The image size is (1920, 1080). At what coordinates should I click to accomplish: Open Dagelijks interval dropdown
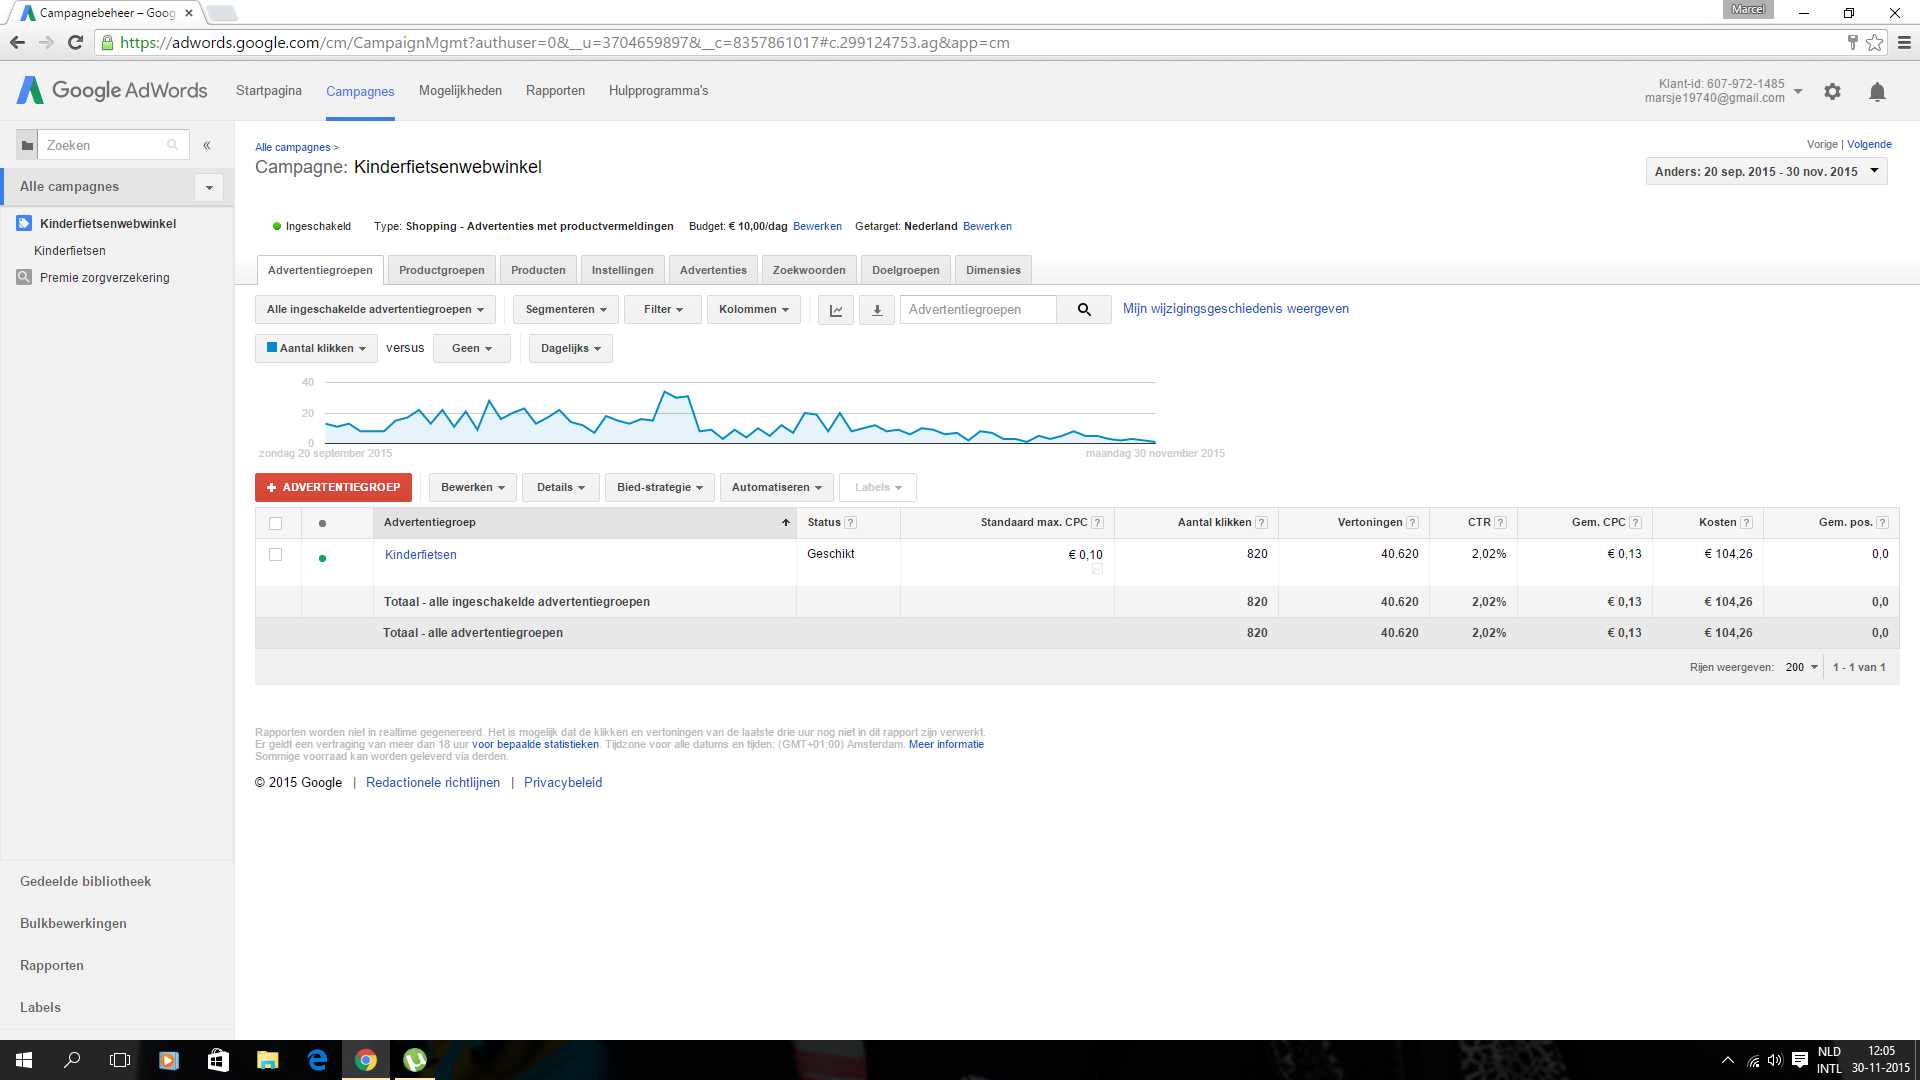pyautogui.click(x=570, y=348)
